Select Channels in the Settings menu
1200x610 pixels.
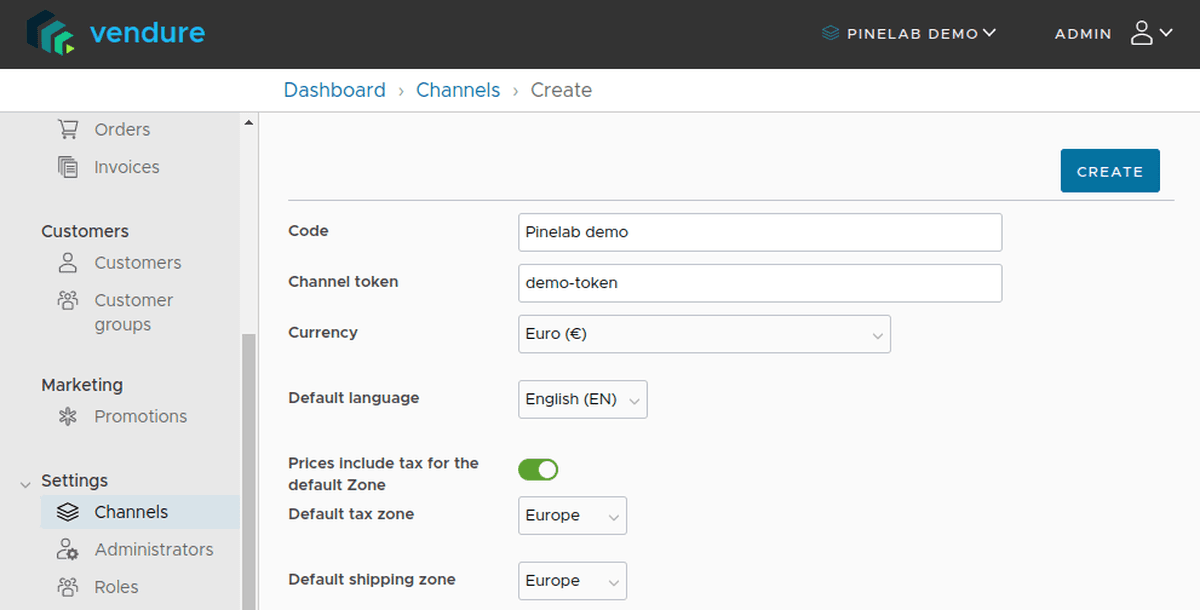tap(131, 512)
